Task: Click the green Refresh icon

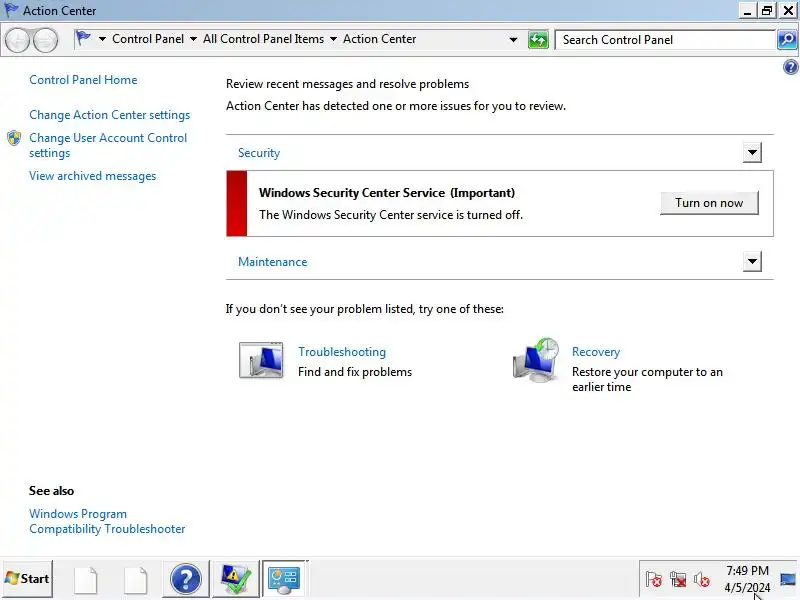Action: tap(538, 40)
